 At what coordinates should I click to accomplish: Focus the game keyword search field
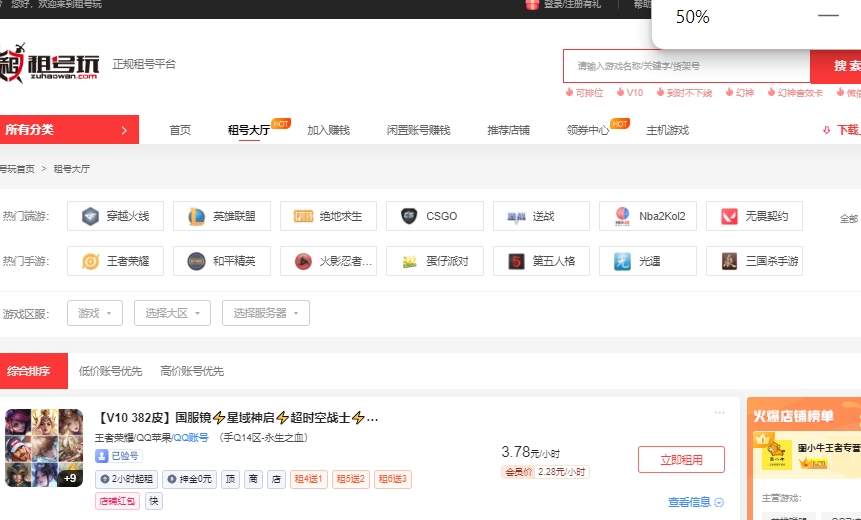pos(686,66)
